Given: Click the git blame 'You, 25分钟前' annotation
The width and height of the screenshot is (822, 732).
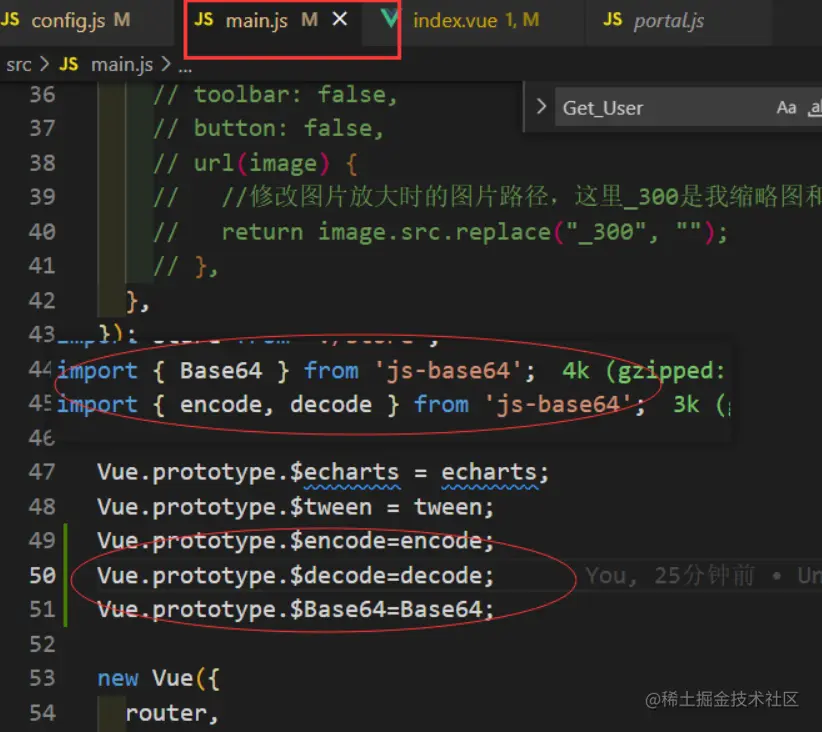Looking at the screenshot, I should point(670,576).
